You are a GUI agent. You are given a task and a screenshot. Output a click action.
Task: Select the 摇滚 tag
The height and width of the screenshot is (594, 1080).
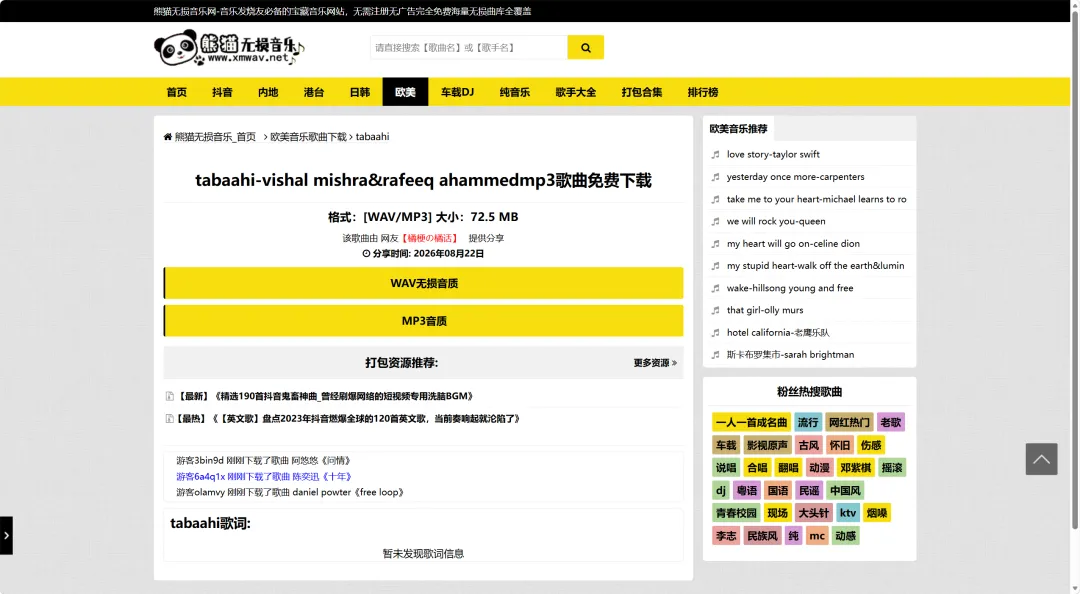coord(891,468)
